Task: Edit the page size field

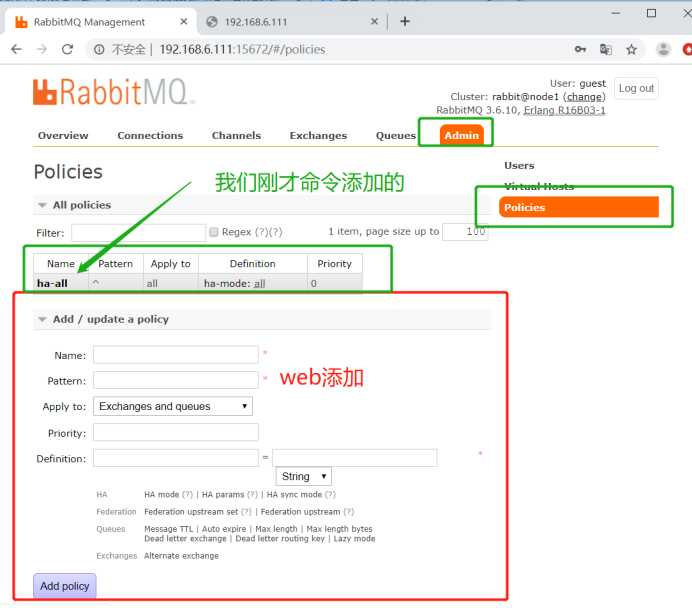Action: pos(465,232)
